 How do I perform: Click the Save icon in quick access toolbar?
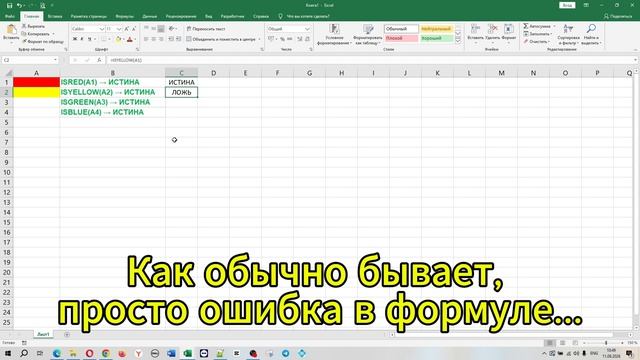point(9,5)
